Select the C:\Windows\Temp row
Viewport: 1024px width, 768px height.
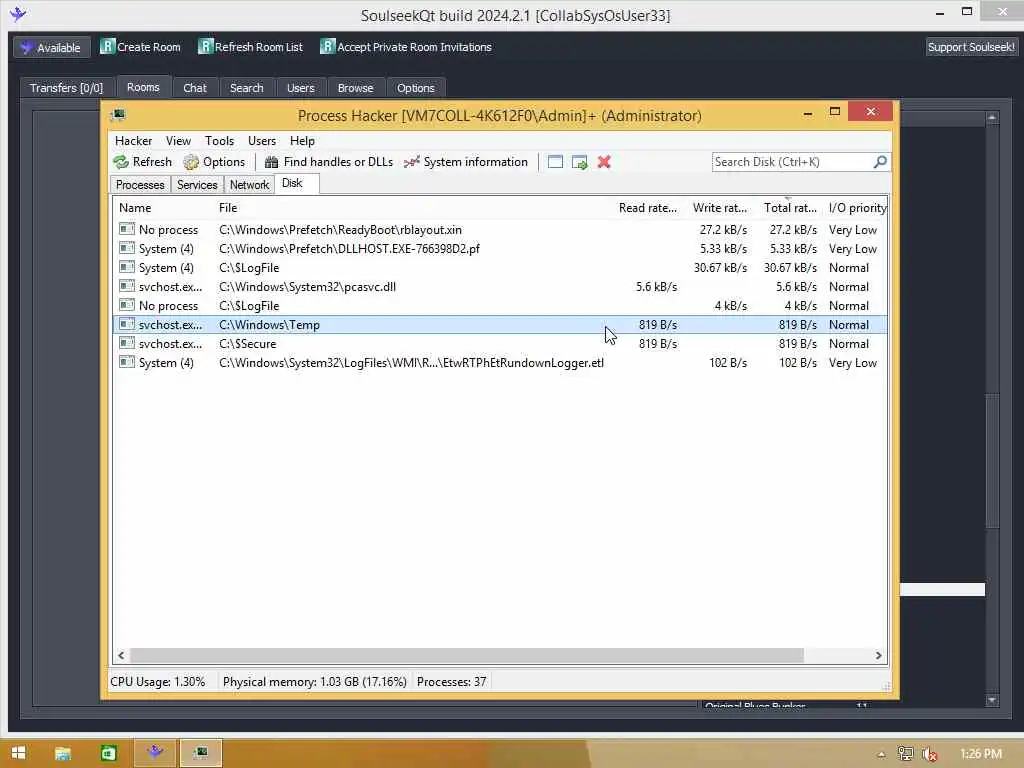pos(500,325)
